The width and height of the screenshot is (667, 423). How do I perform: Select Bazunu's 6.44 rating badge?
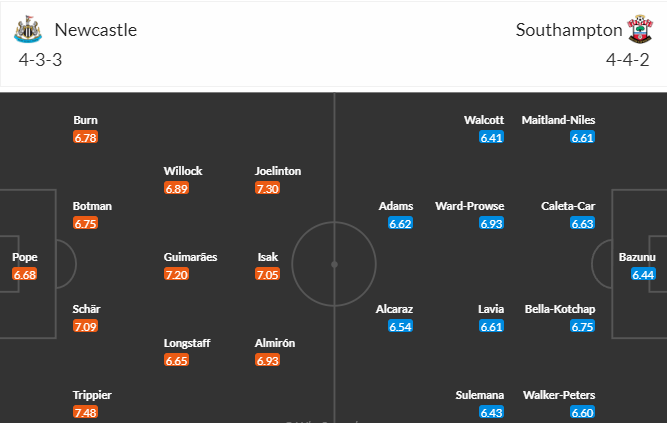(643, 274)
